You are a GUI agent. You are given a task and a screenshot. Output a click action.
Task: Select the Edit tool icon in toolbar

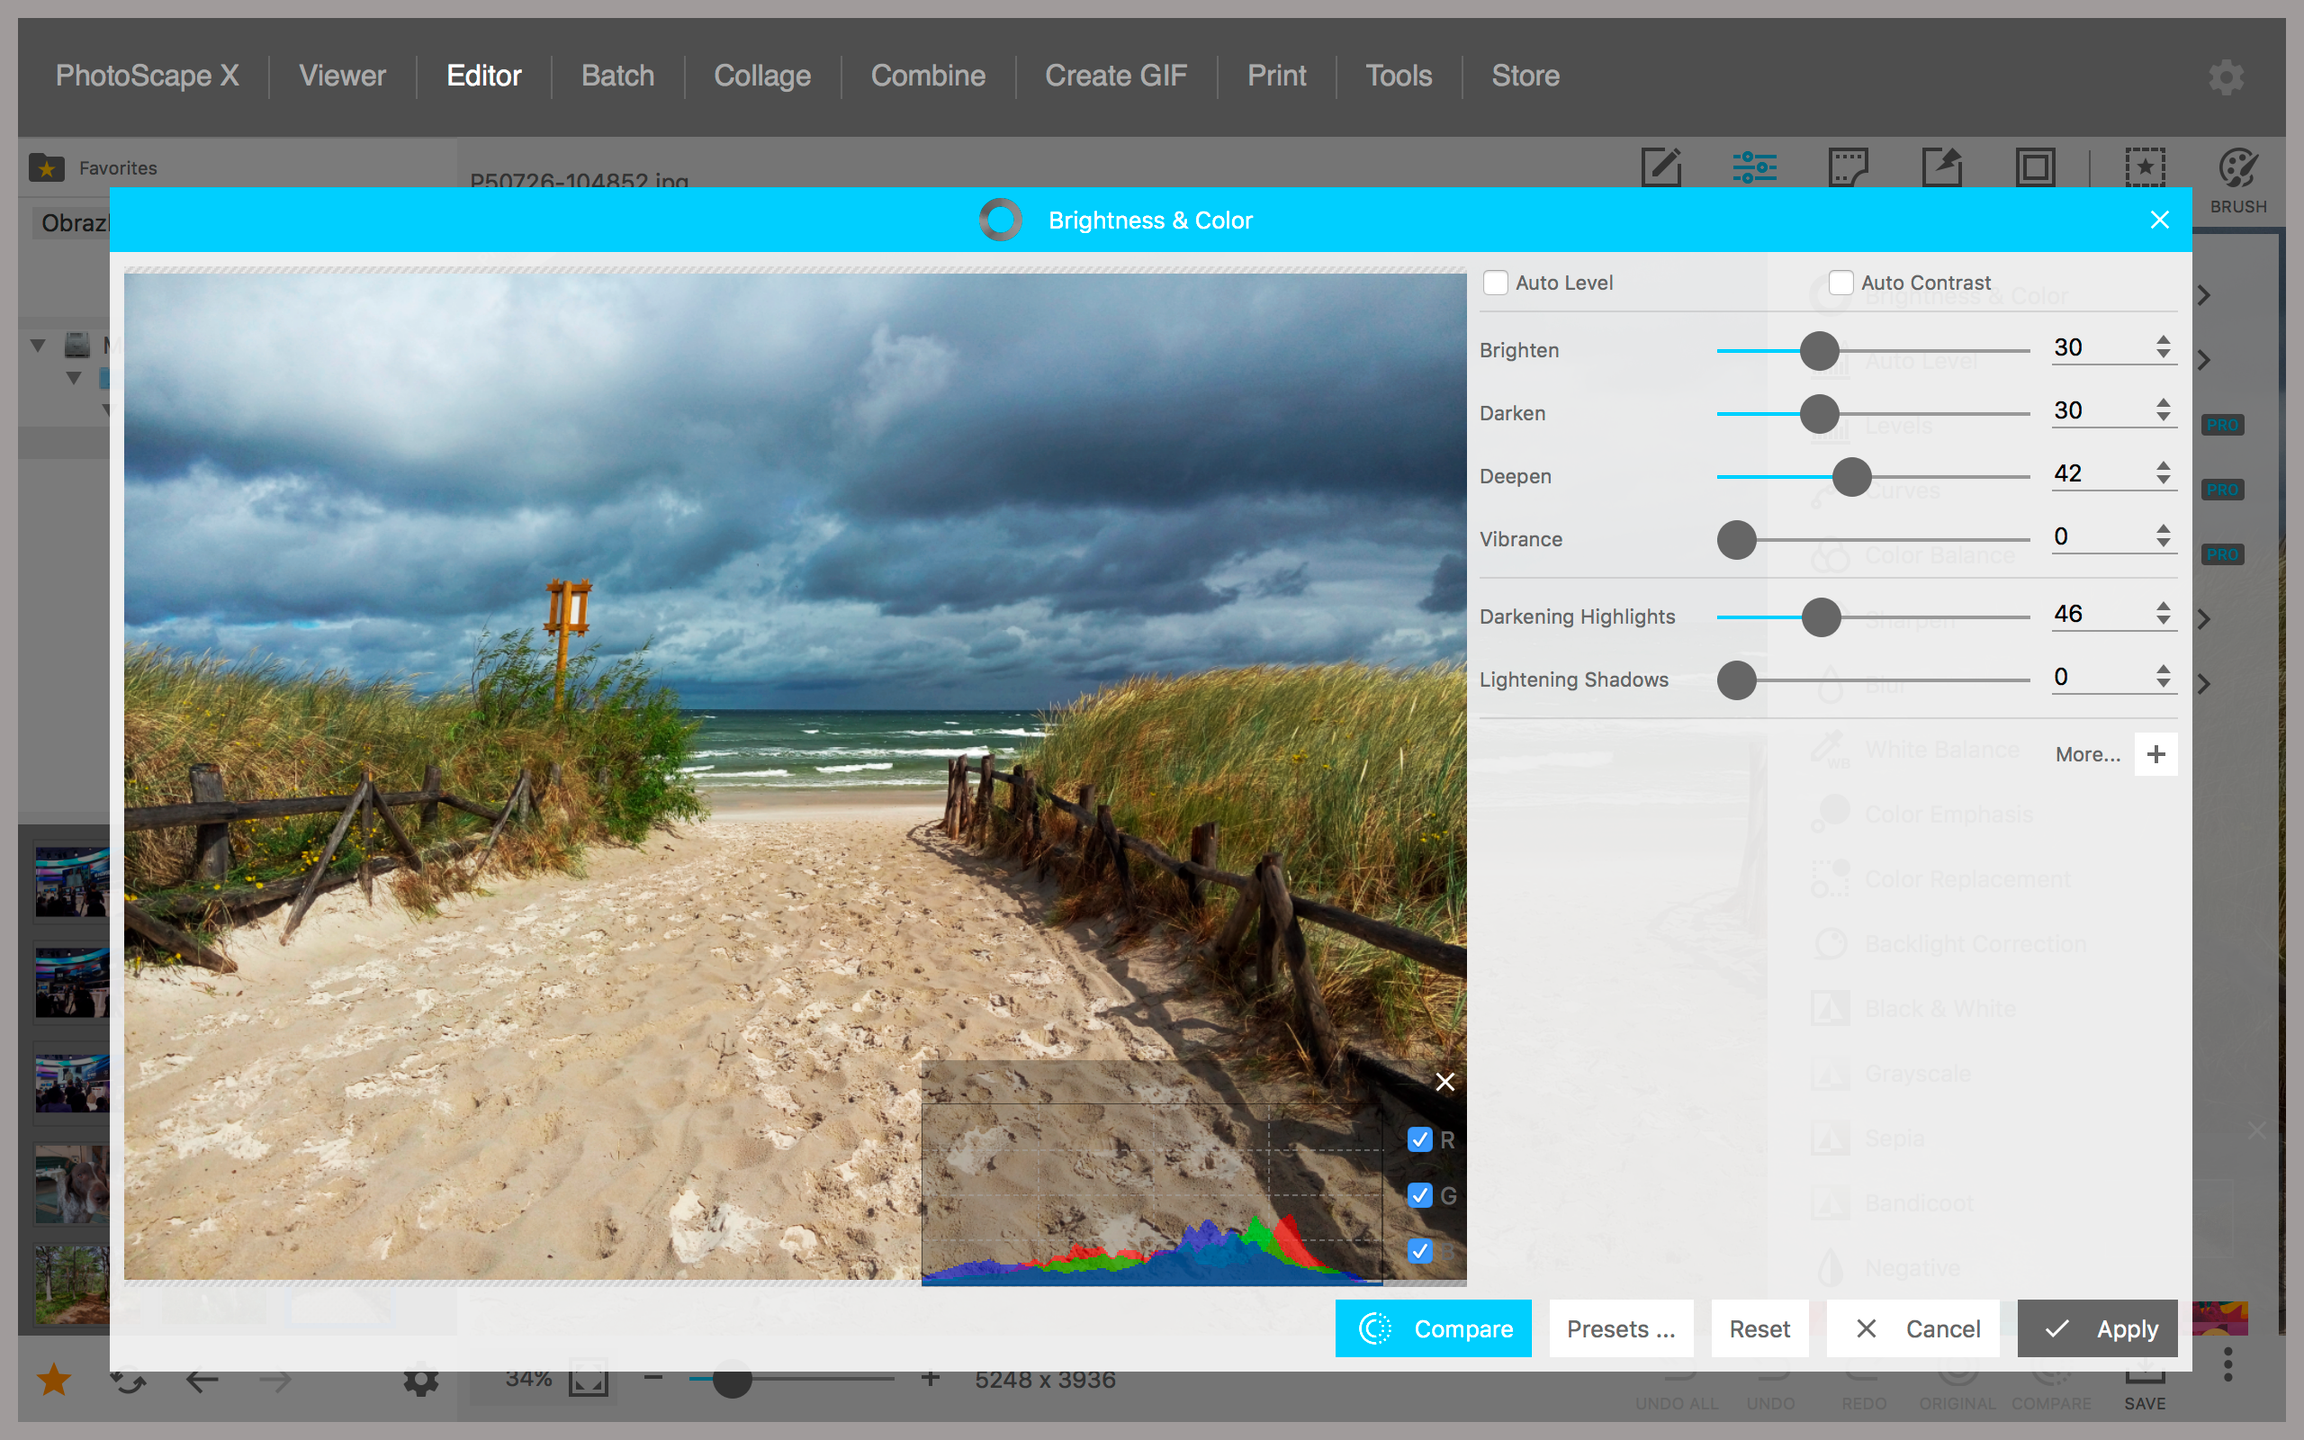(1661, 166)
